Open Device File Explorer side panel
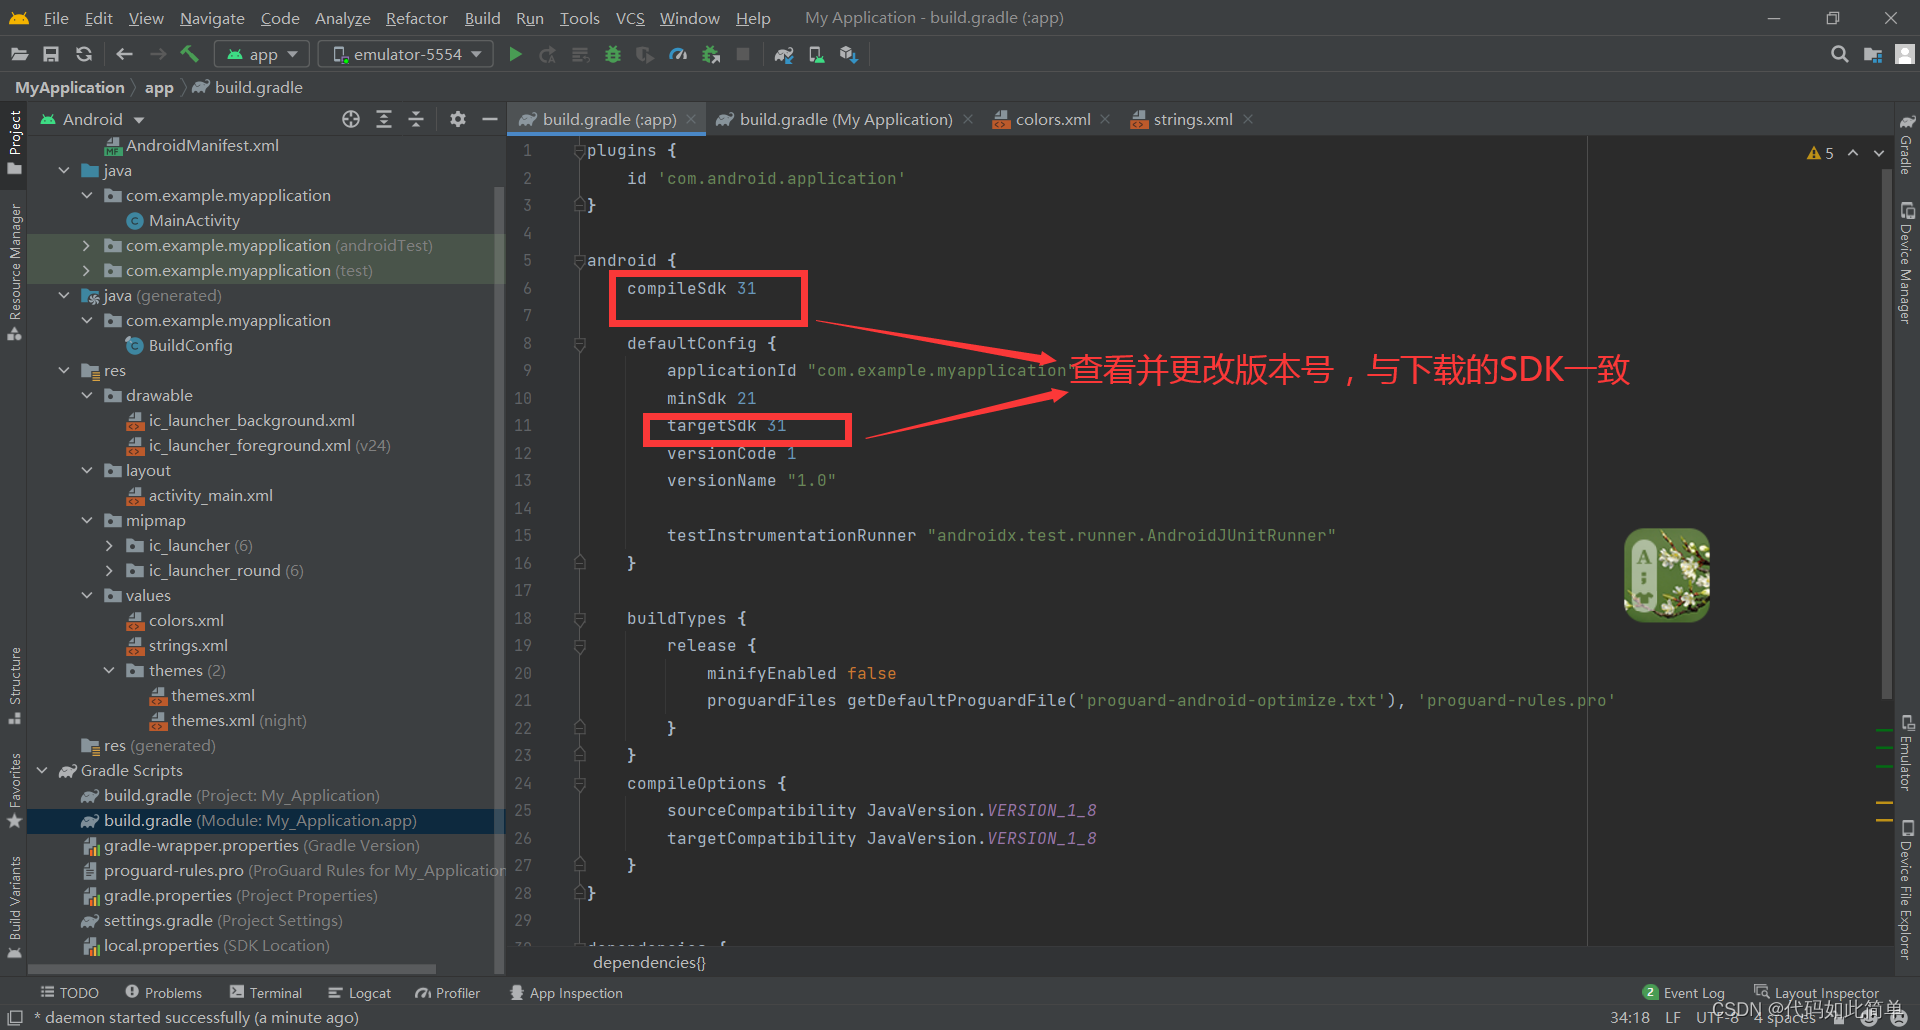Screen dimensions: 1920x1030 1907,890
